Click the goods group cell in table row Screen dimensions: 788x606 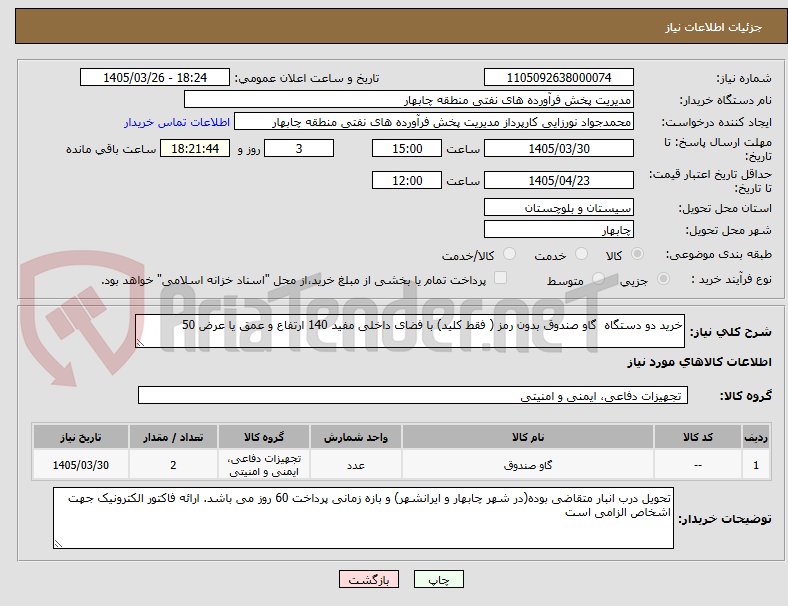click(264, 465)
